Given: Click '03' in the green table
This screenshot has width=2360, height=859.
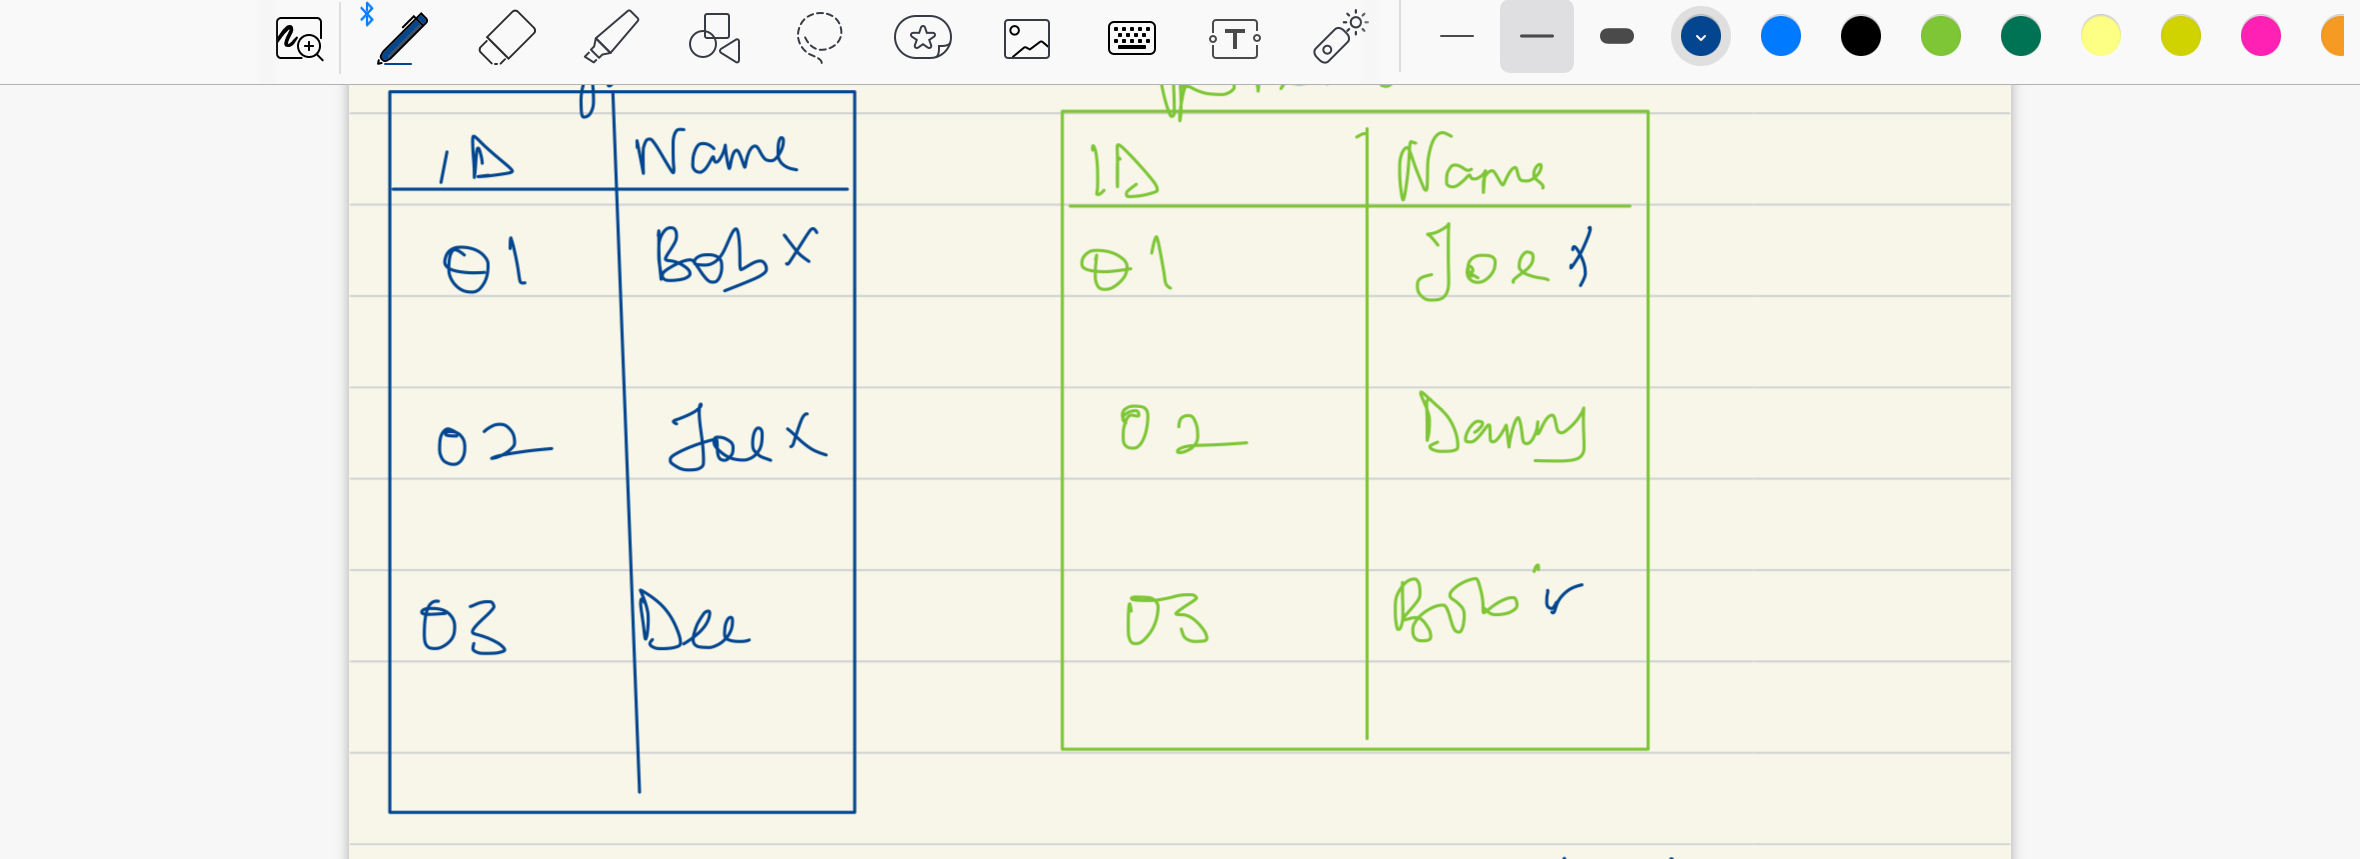Looking at the screenshot, I should [1167, 620].
